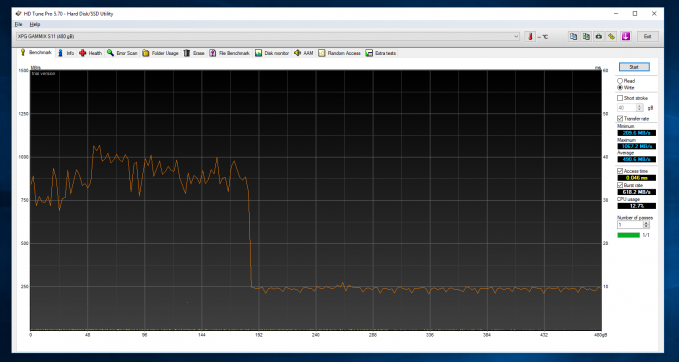Select the Write radio button
This screenshot has width=679, height=362.
620,87
